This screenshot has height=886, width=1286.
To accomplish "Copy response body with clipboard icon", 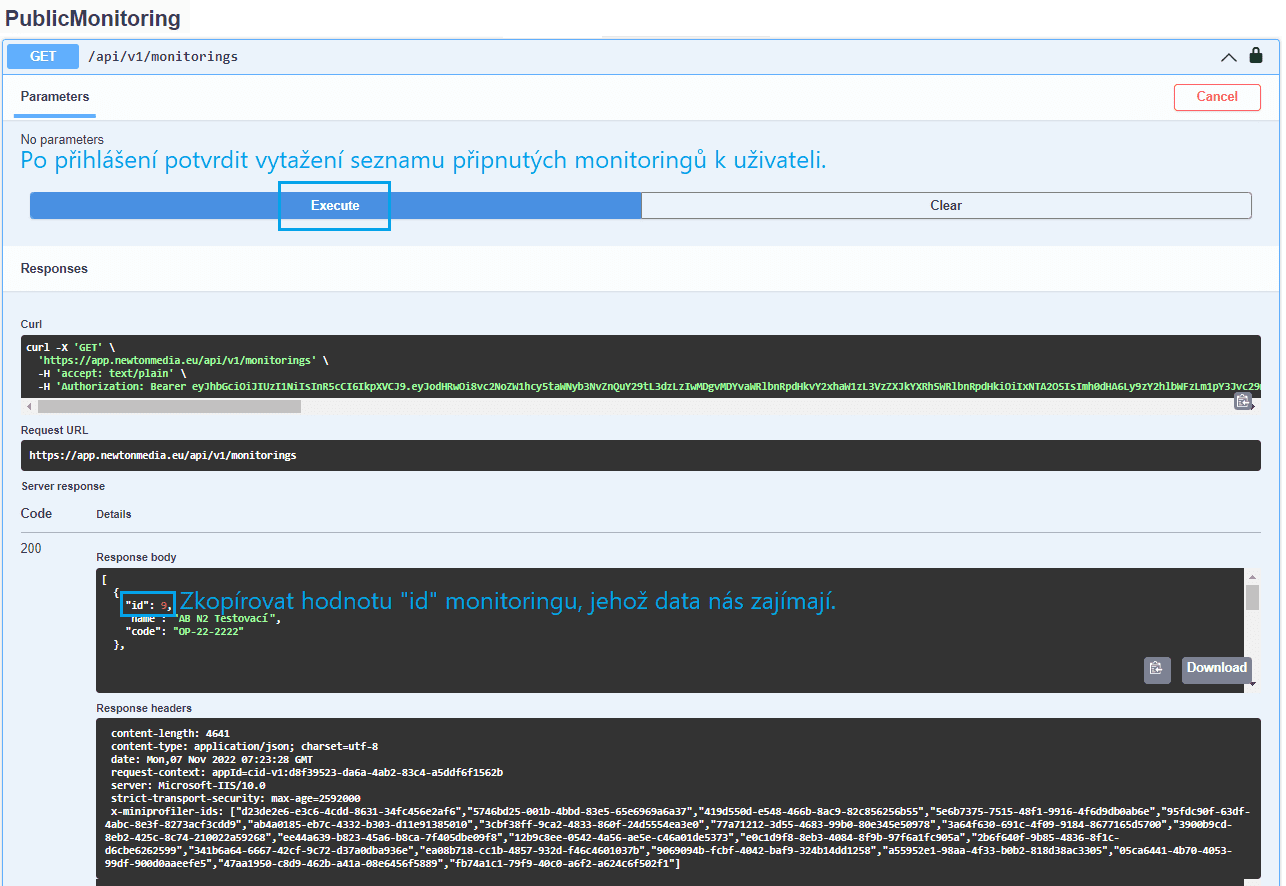I will [x=1157, y=669].
